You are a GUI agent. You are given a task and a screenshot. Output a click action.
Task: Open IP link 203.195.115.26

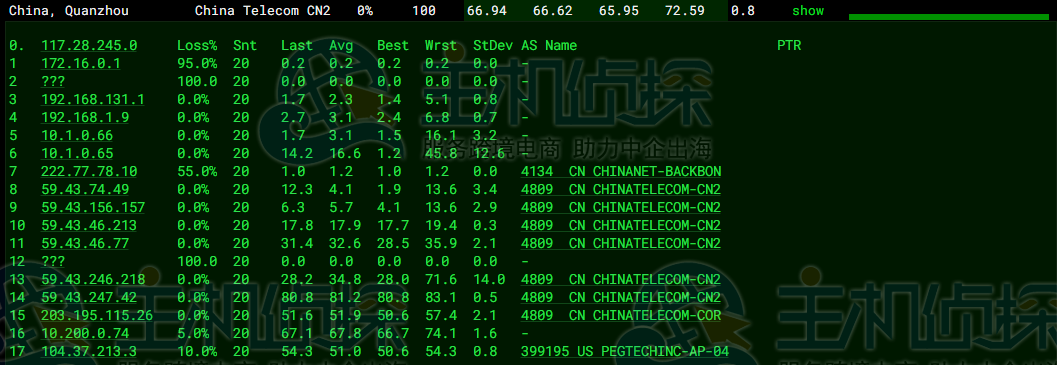tap(97, 315)
